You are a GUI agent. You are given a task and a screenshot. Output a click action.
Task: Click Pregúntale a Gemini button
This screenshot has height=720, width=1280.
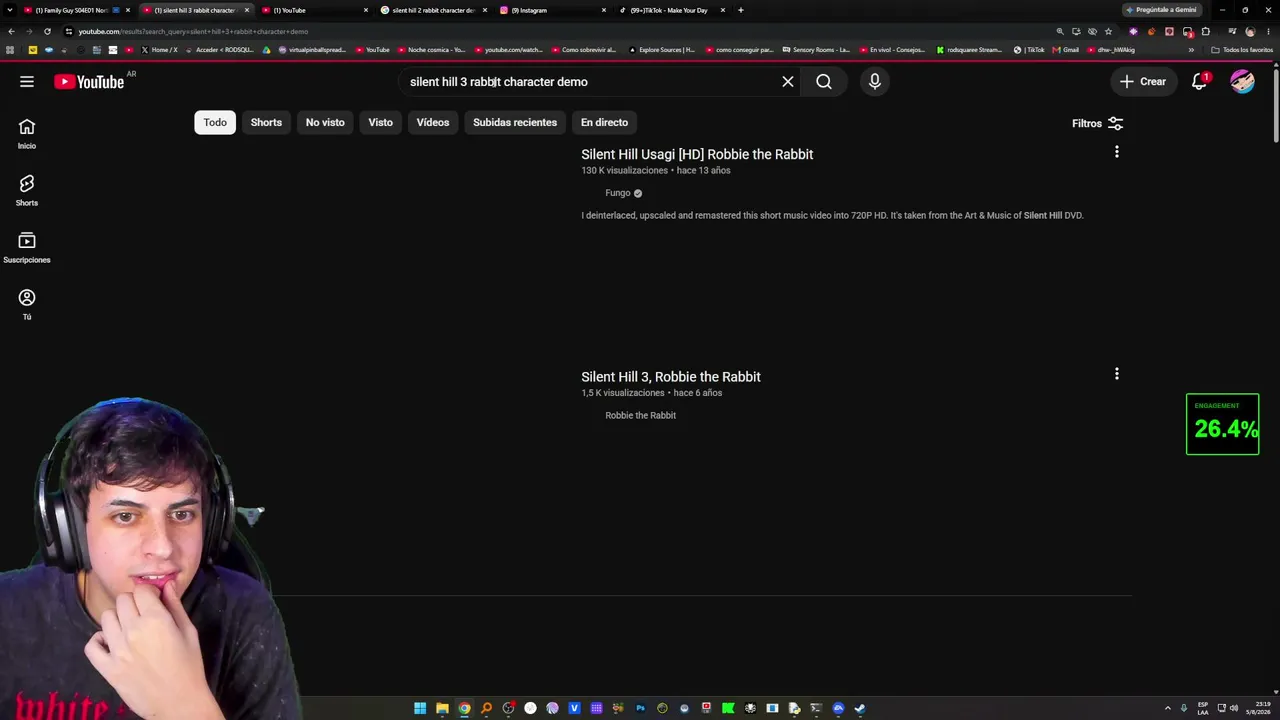(1160, 10)
